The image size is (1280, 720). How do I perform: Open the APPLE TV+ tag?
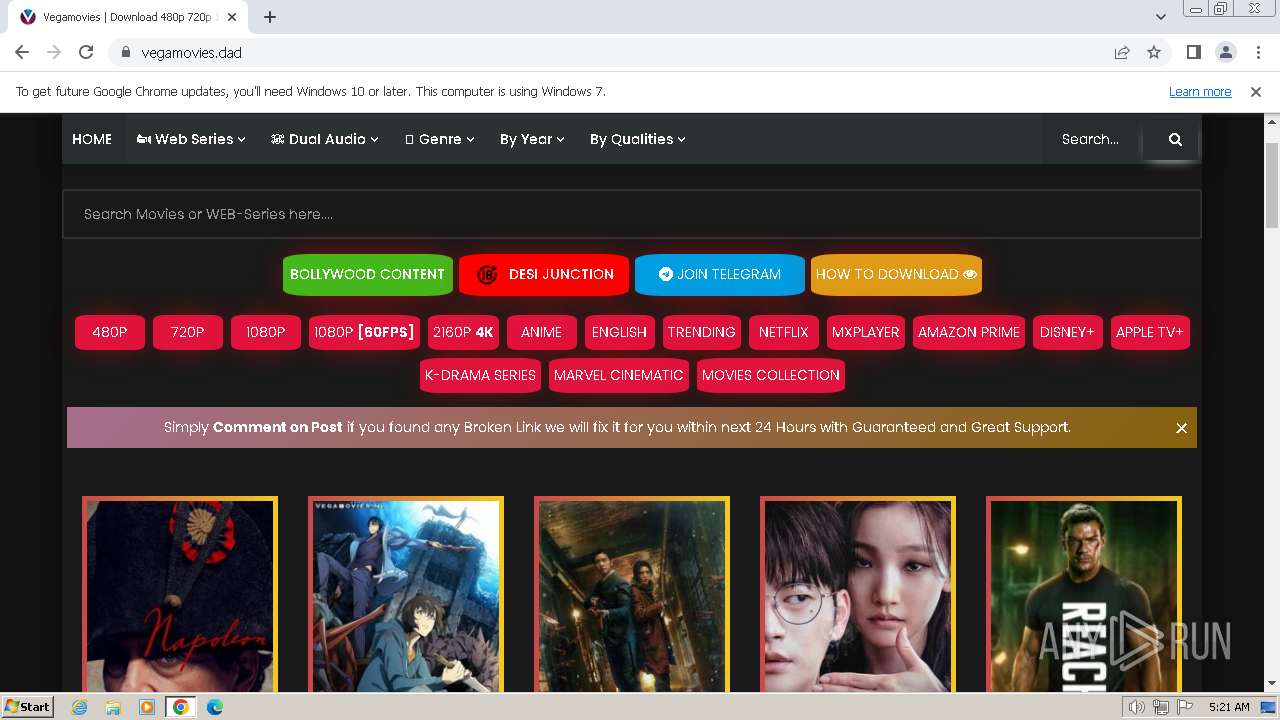(x=1150, y=332)
